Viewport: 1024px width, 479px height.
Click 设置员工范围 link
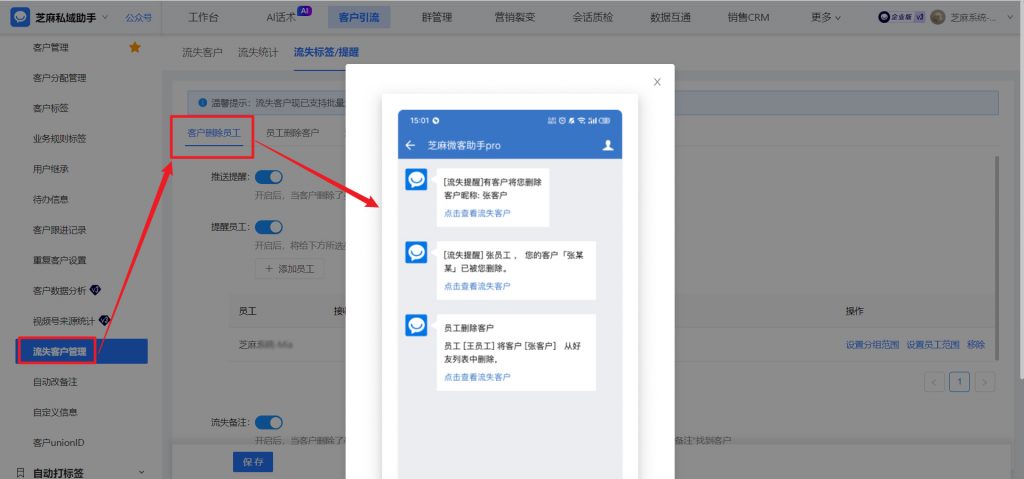(933, 345)
